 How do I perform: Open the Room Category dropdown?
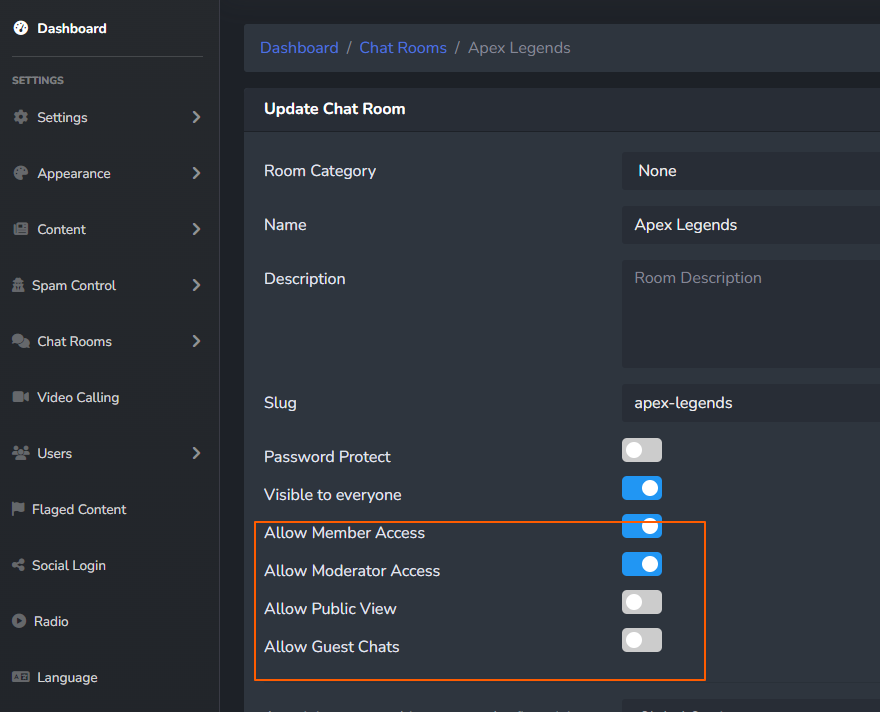[x=750, y=171]
